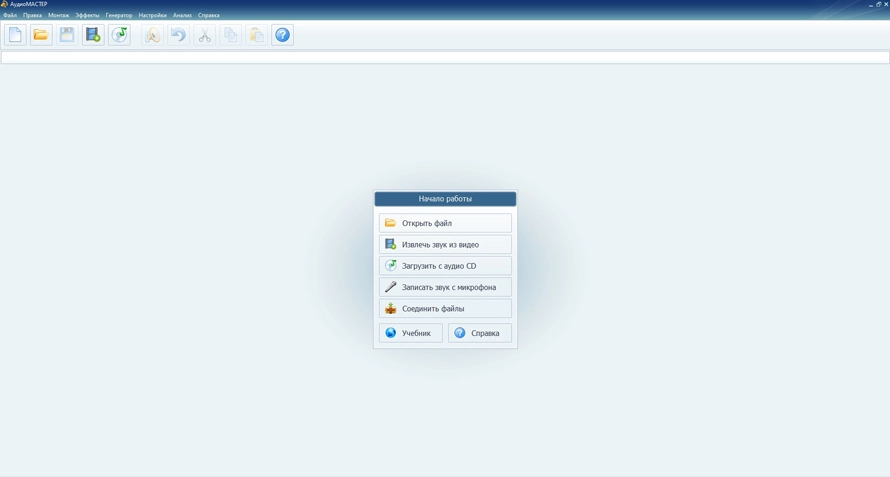Choose Соединить файлы
Image resolution: width=890 pixels, height=477 pixels.
tap(445, 309)
